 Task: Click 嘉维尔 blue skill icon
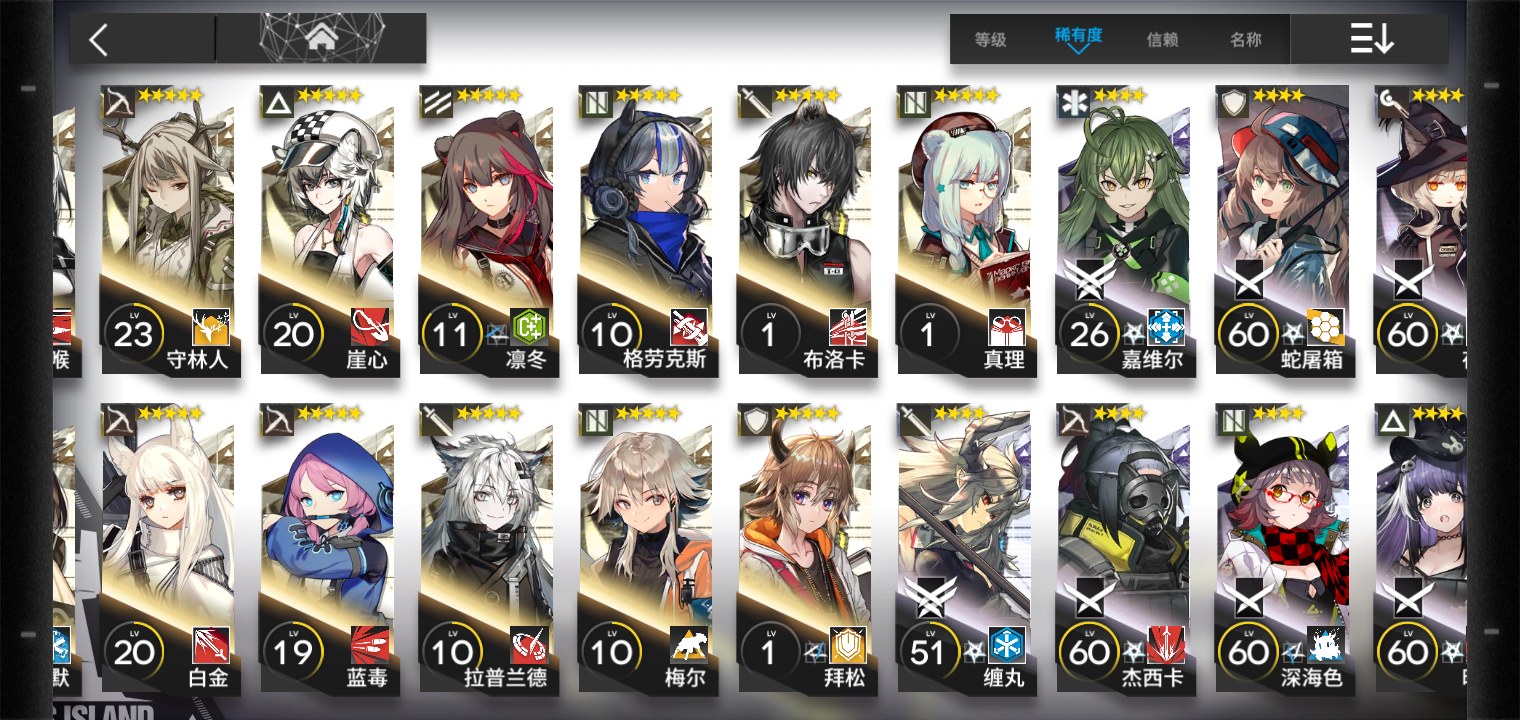tap(1166, 327)
